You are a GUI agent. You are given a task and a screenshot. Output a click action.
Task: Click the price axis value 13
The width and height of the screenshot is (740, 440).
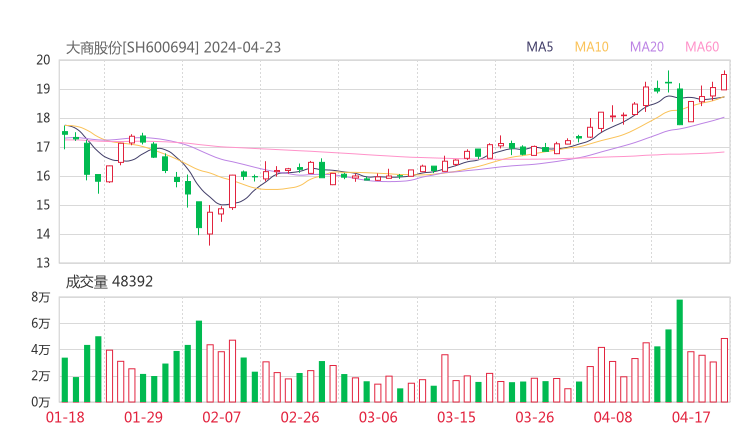coord(43,263)
